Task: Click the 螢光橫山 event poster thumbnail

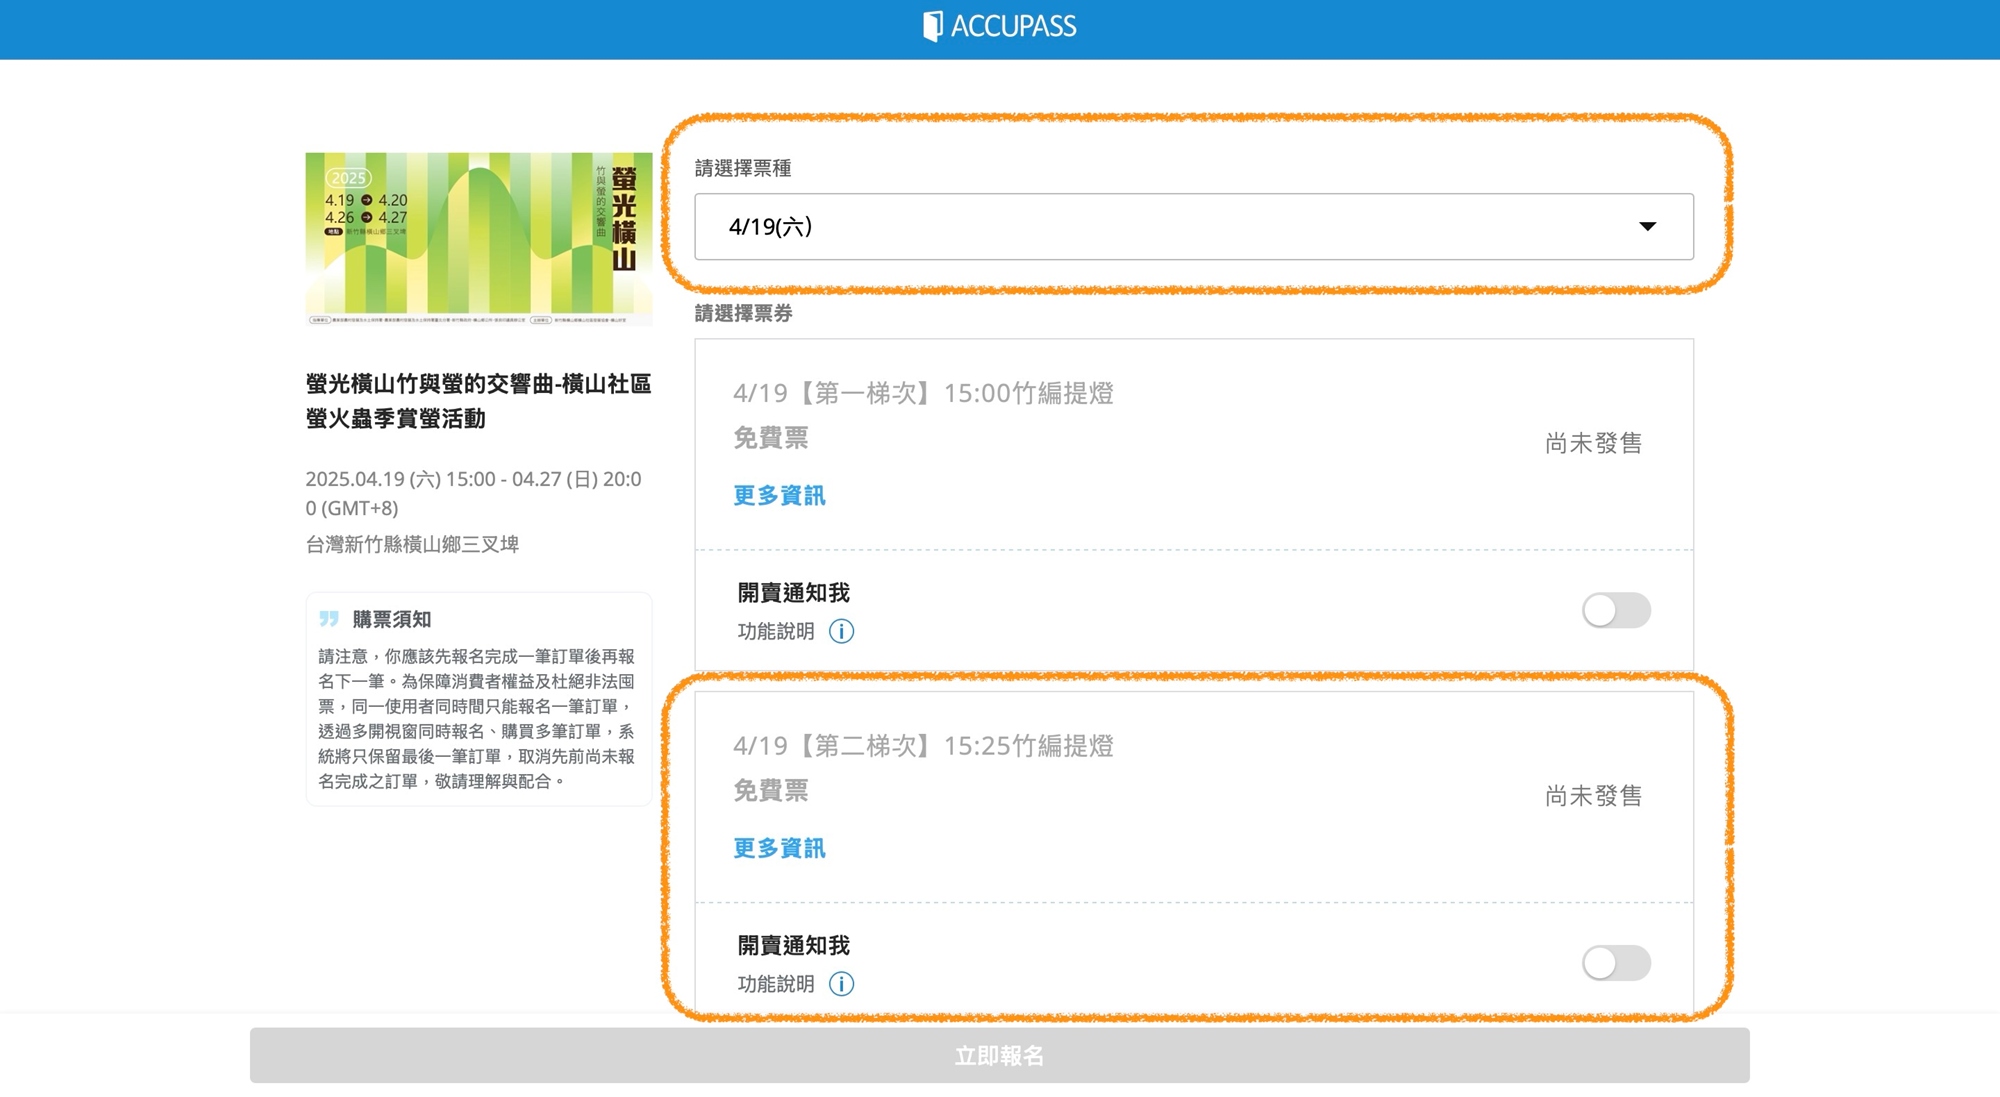Action: tap(478, 238)
